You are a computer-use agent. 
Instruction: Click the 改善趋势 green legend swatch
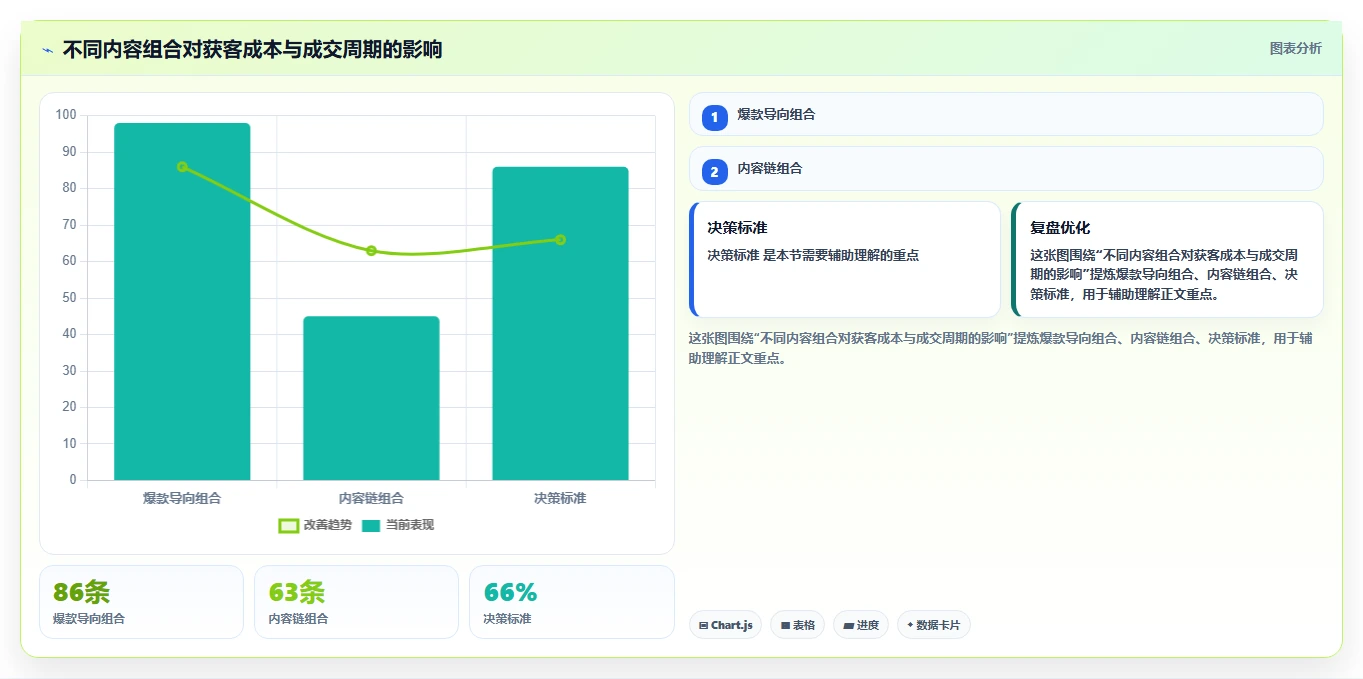pyautogui.click(x=288, y=525)
